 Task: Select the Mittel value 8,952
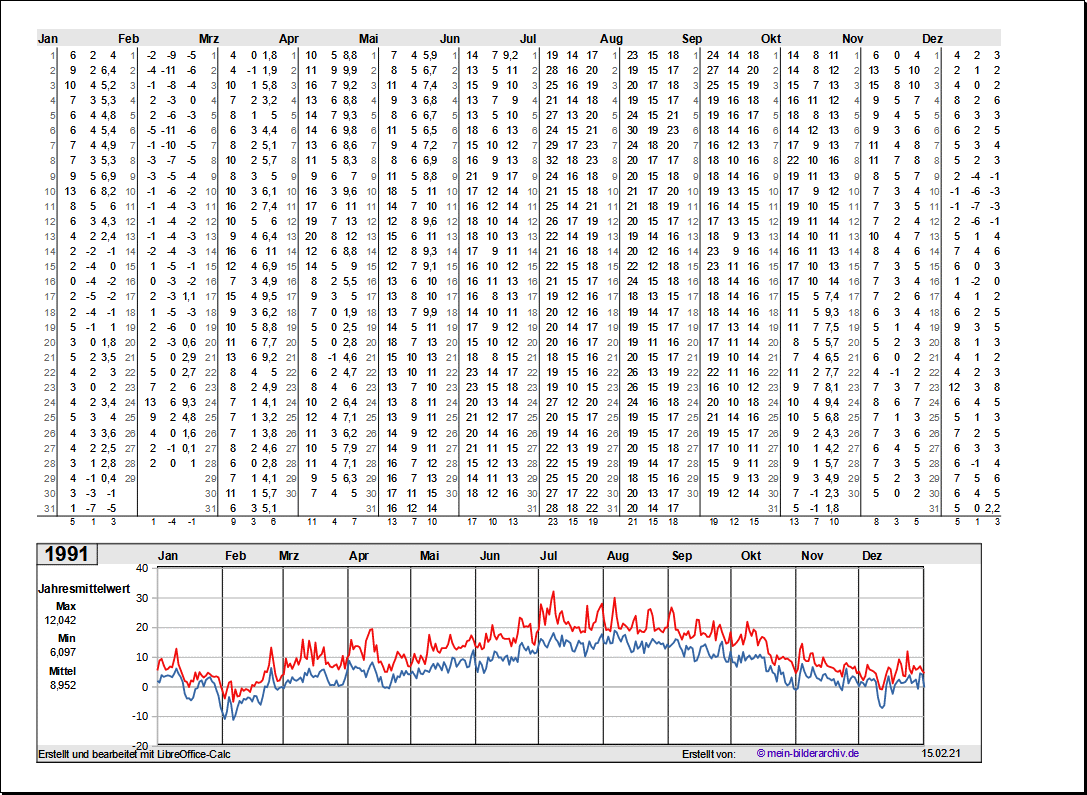click(x=62, y=685)
